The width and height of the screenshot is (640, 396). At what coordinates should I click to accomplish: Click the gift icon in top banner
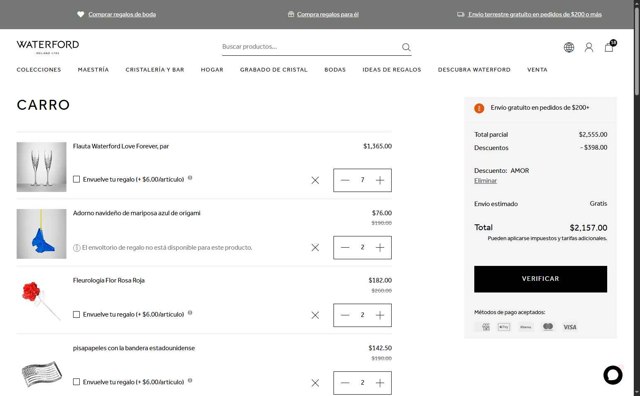click(x=291, y=14)
